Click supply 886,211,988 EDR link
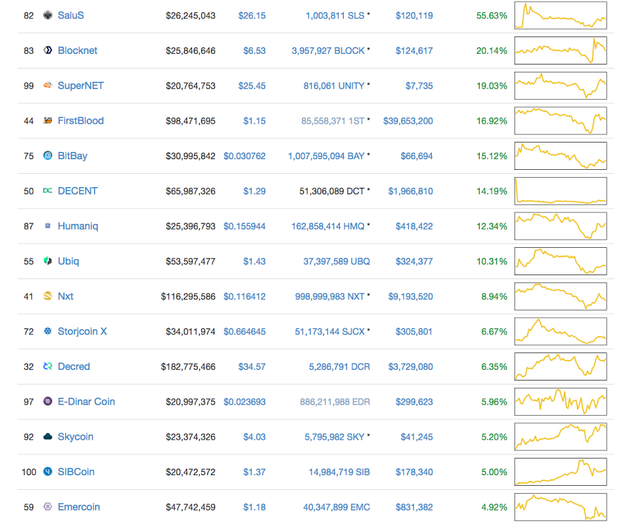This screenshot has height=523, width=640. click(x=335, y=402)
